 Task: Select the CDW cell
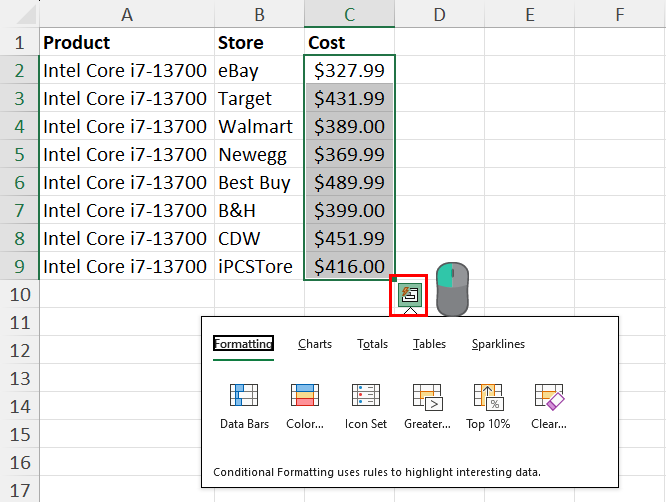(x=260, y=239)
